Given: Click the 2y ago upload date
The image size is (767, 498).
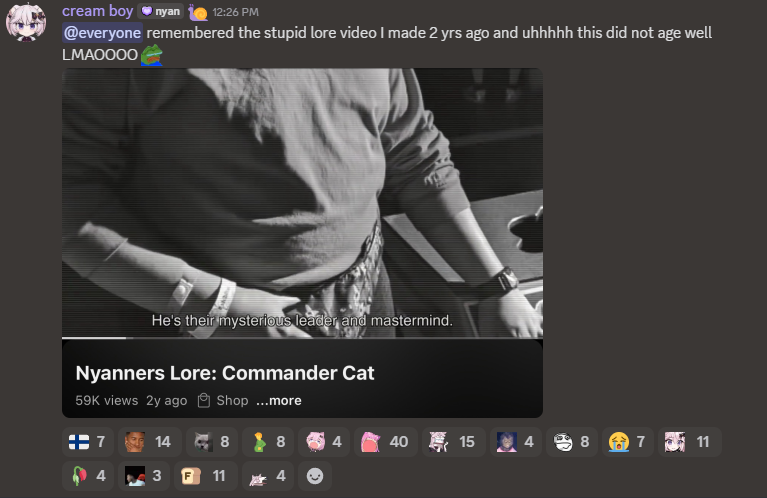Looking at the screenshot, I should coord(166,400).
